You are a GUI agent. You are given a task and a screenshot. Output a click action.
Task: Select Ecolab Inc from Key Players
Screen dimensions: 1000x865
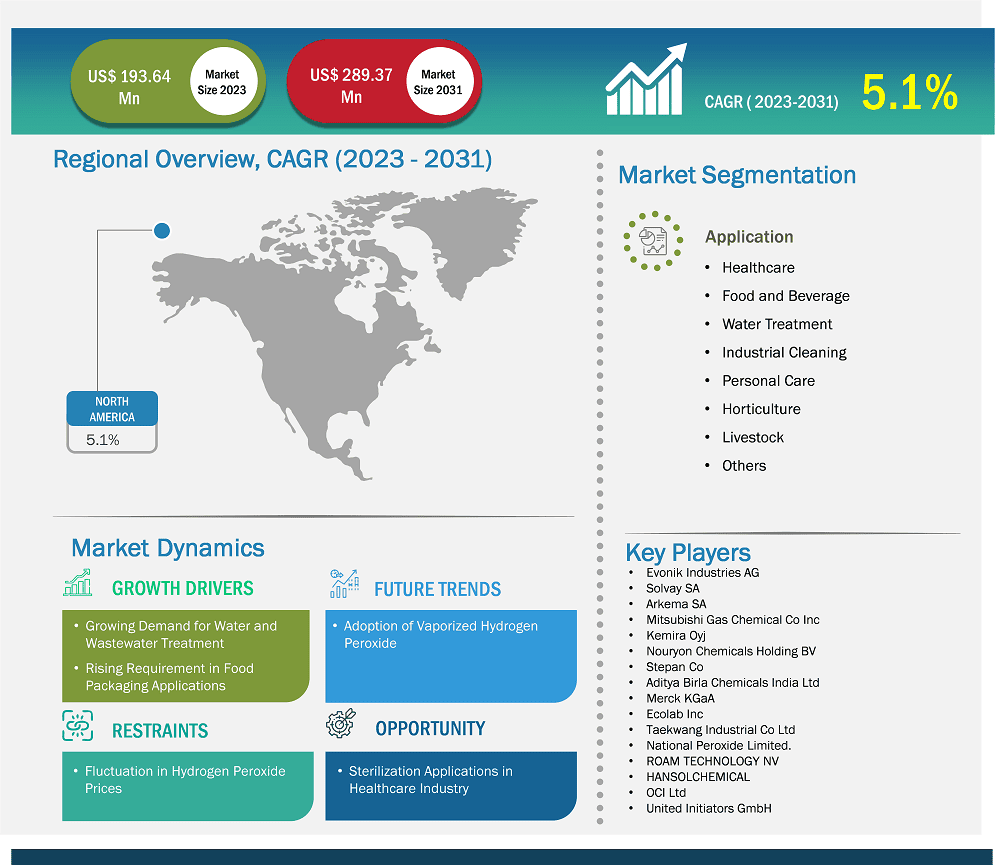[674, 714]
